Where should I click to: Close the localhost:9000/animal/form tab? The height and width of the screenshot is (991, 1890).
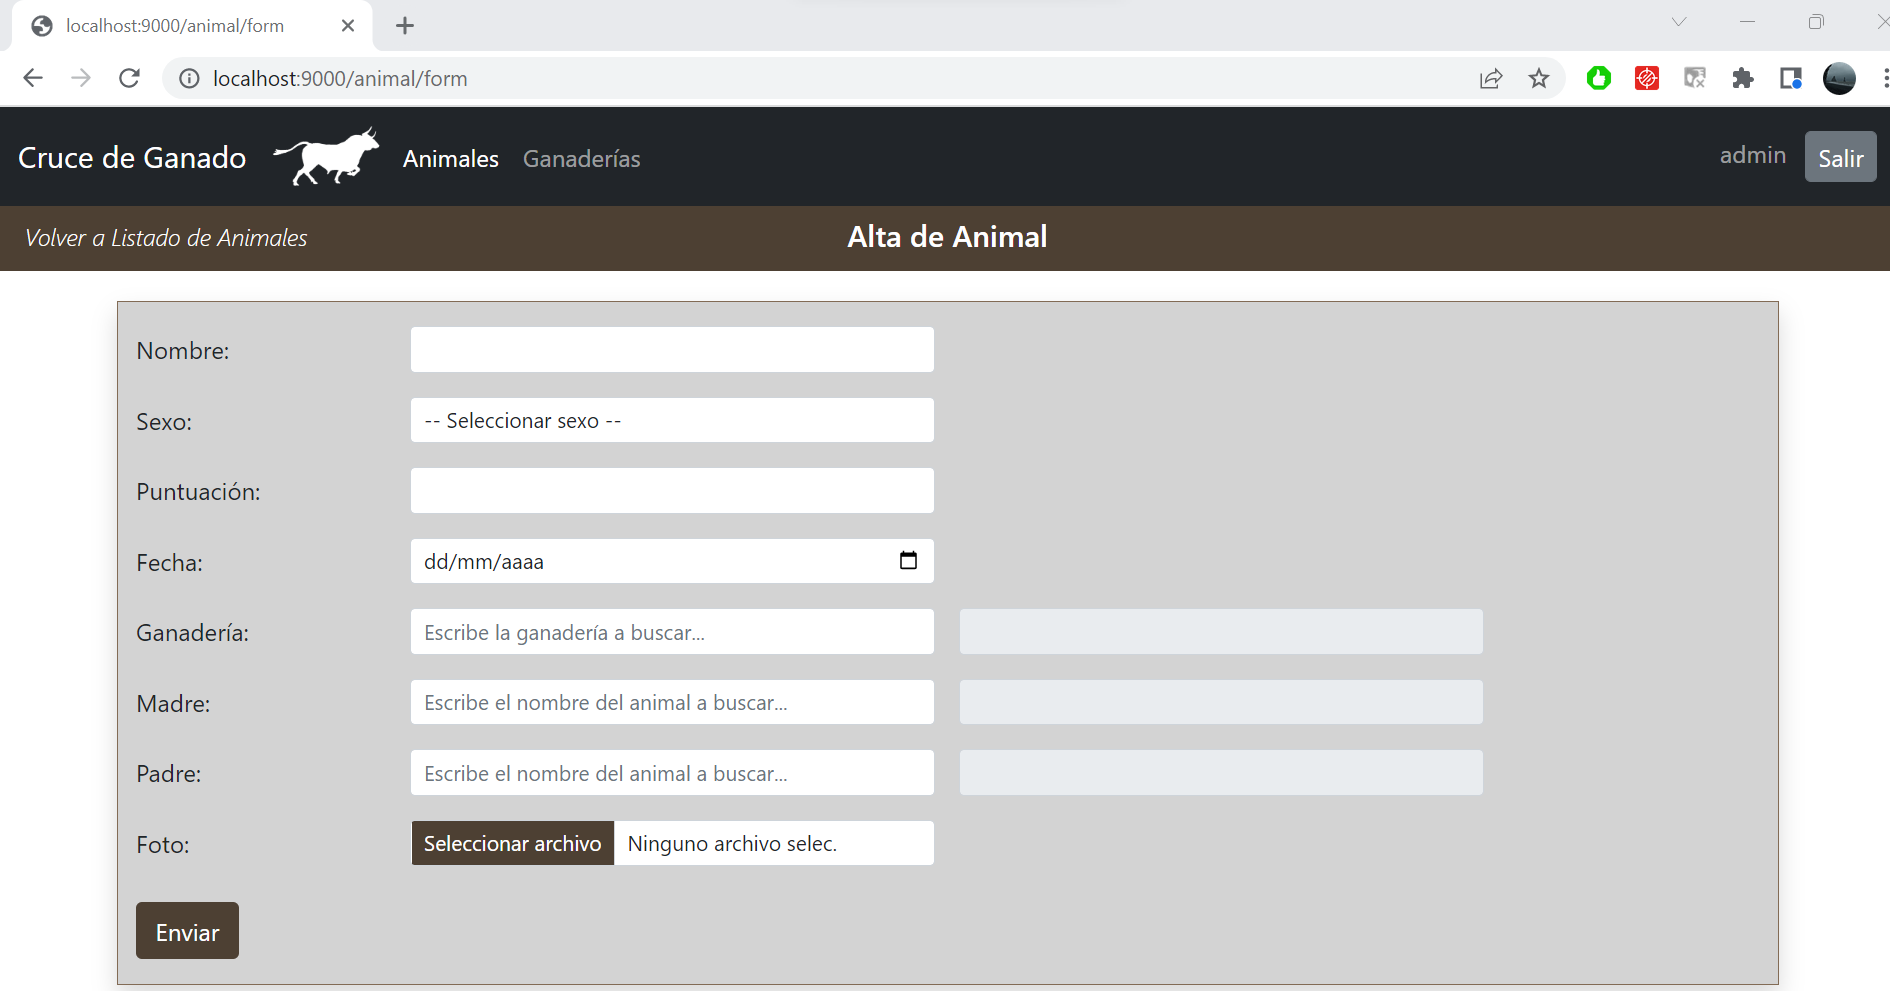tap(348, 26)
